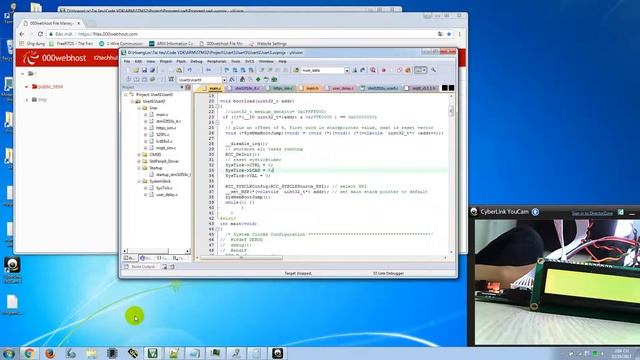Screen dimensions: 640x360
Task: Click Chrome icon in Windows taskbar
Action: click(29, 353)
